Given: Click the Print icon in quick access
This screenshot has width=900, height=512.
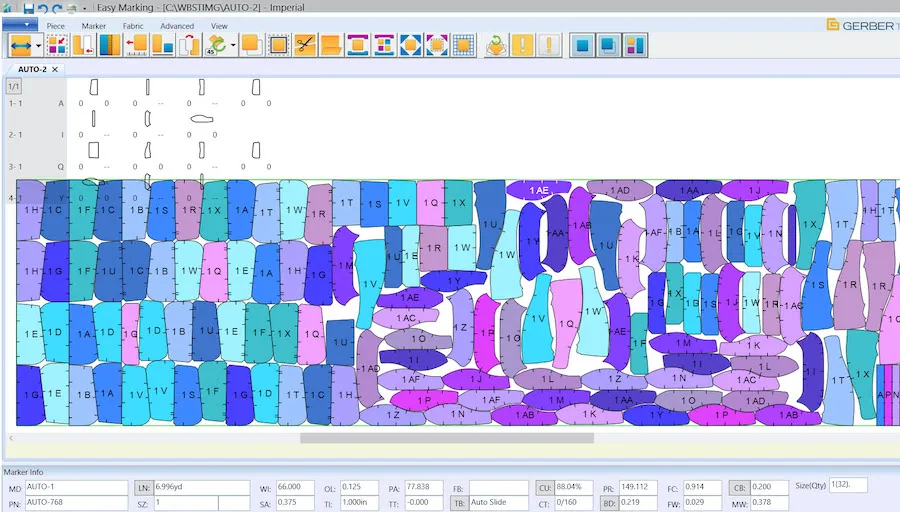Looking at the screenshot, I should [72, 8].
